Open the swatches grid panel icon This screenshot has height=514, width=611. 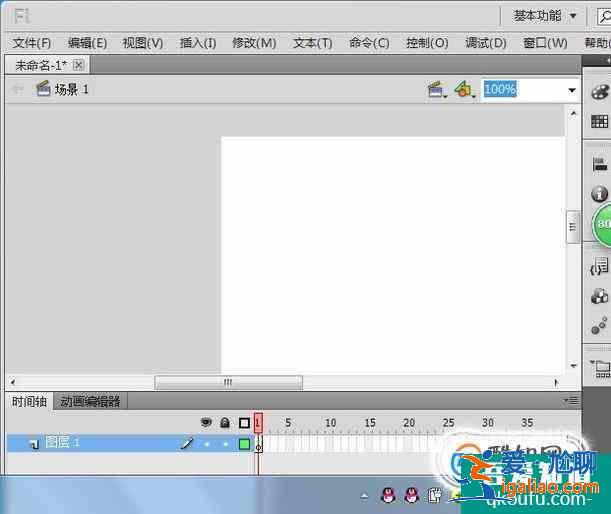click(599, 122)
